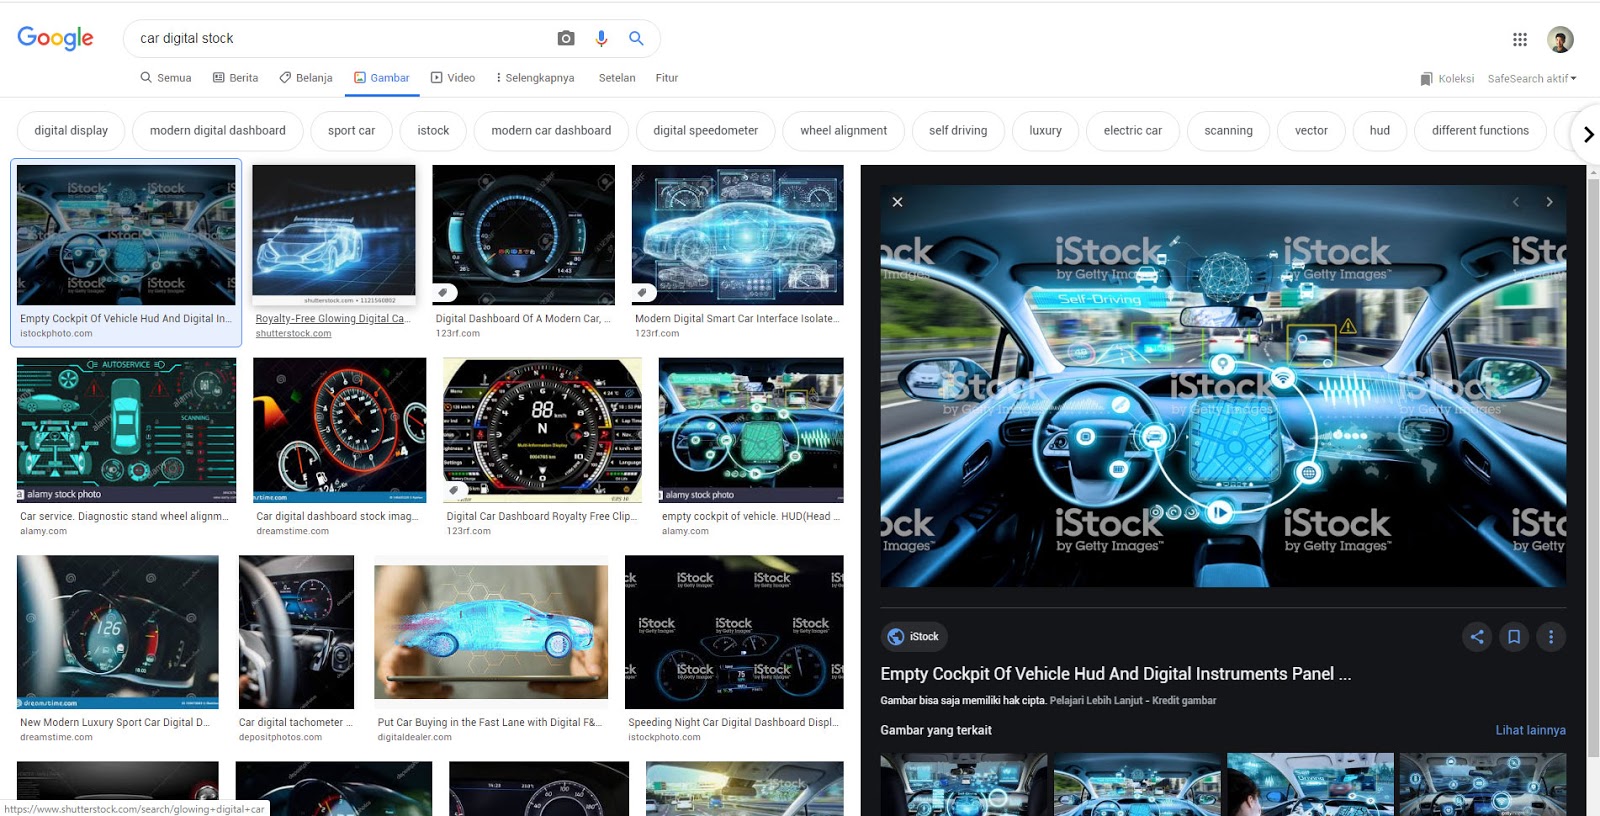Open Setelan settings menu
The width and height of the screenshot is (1600, 816).
pyautogui.click(x=617, y=78)
